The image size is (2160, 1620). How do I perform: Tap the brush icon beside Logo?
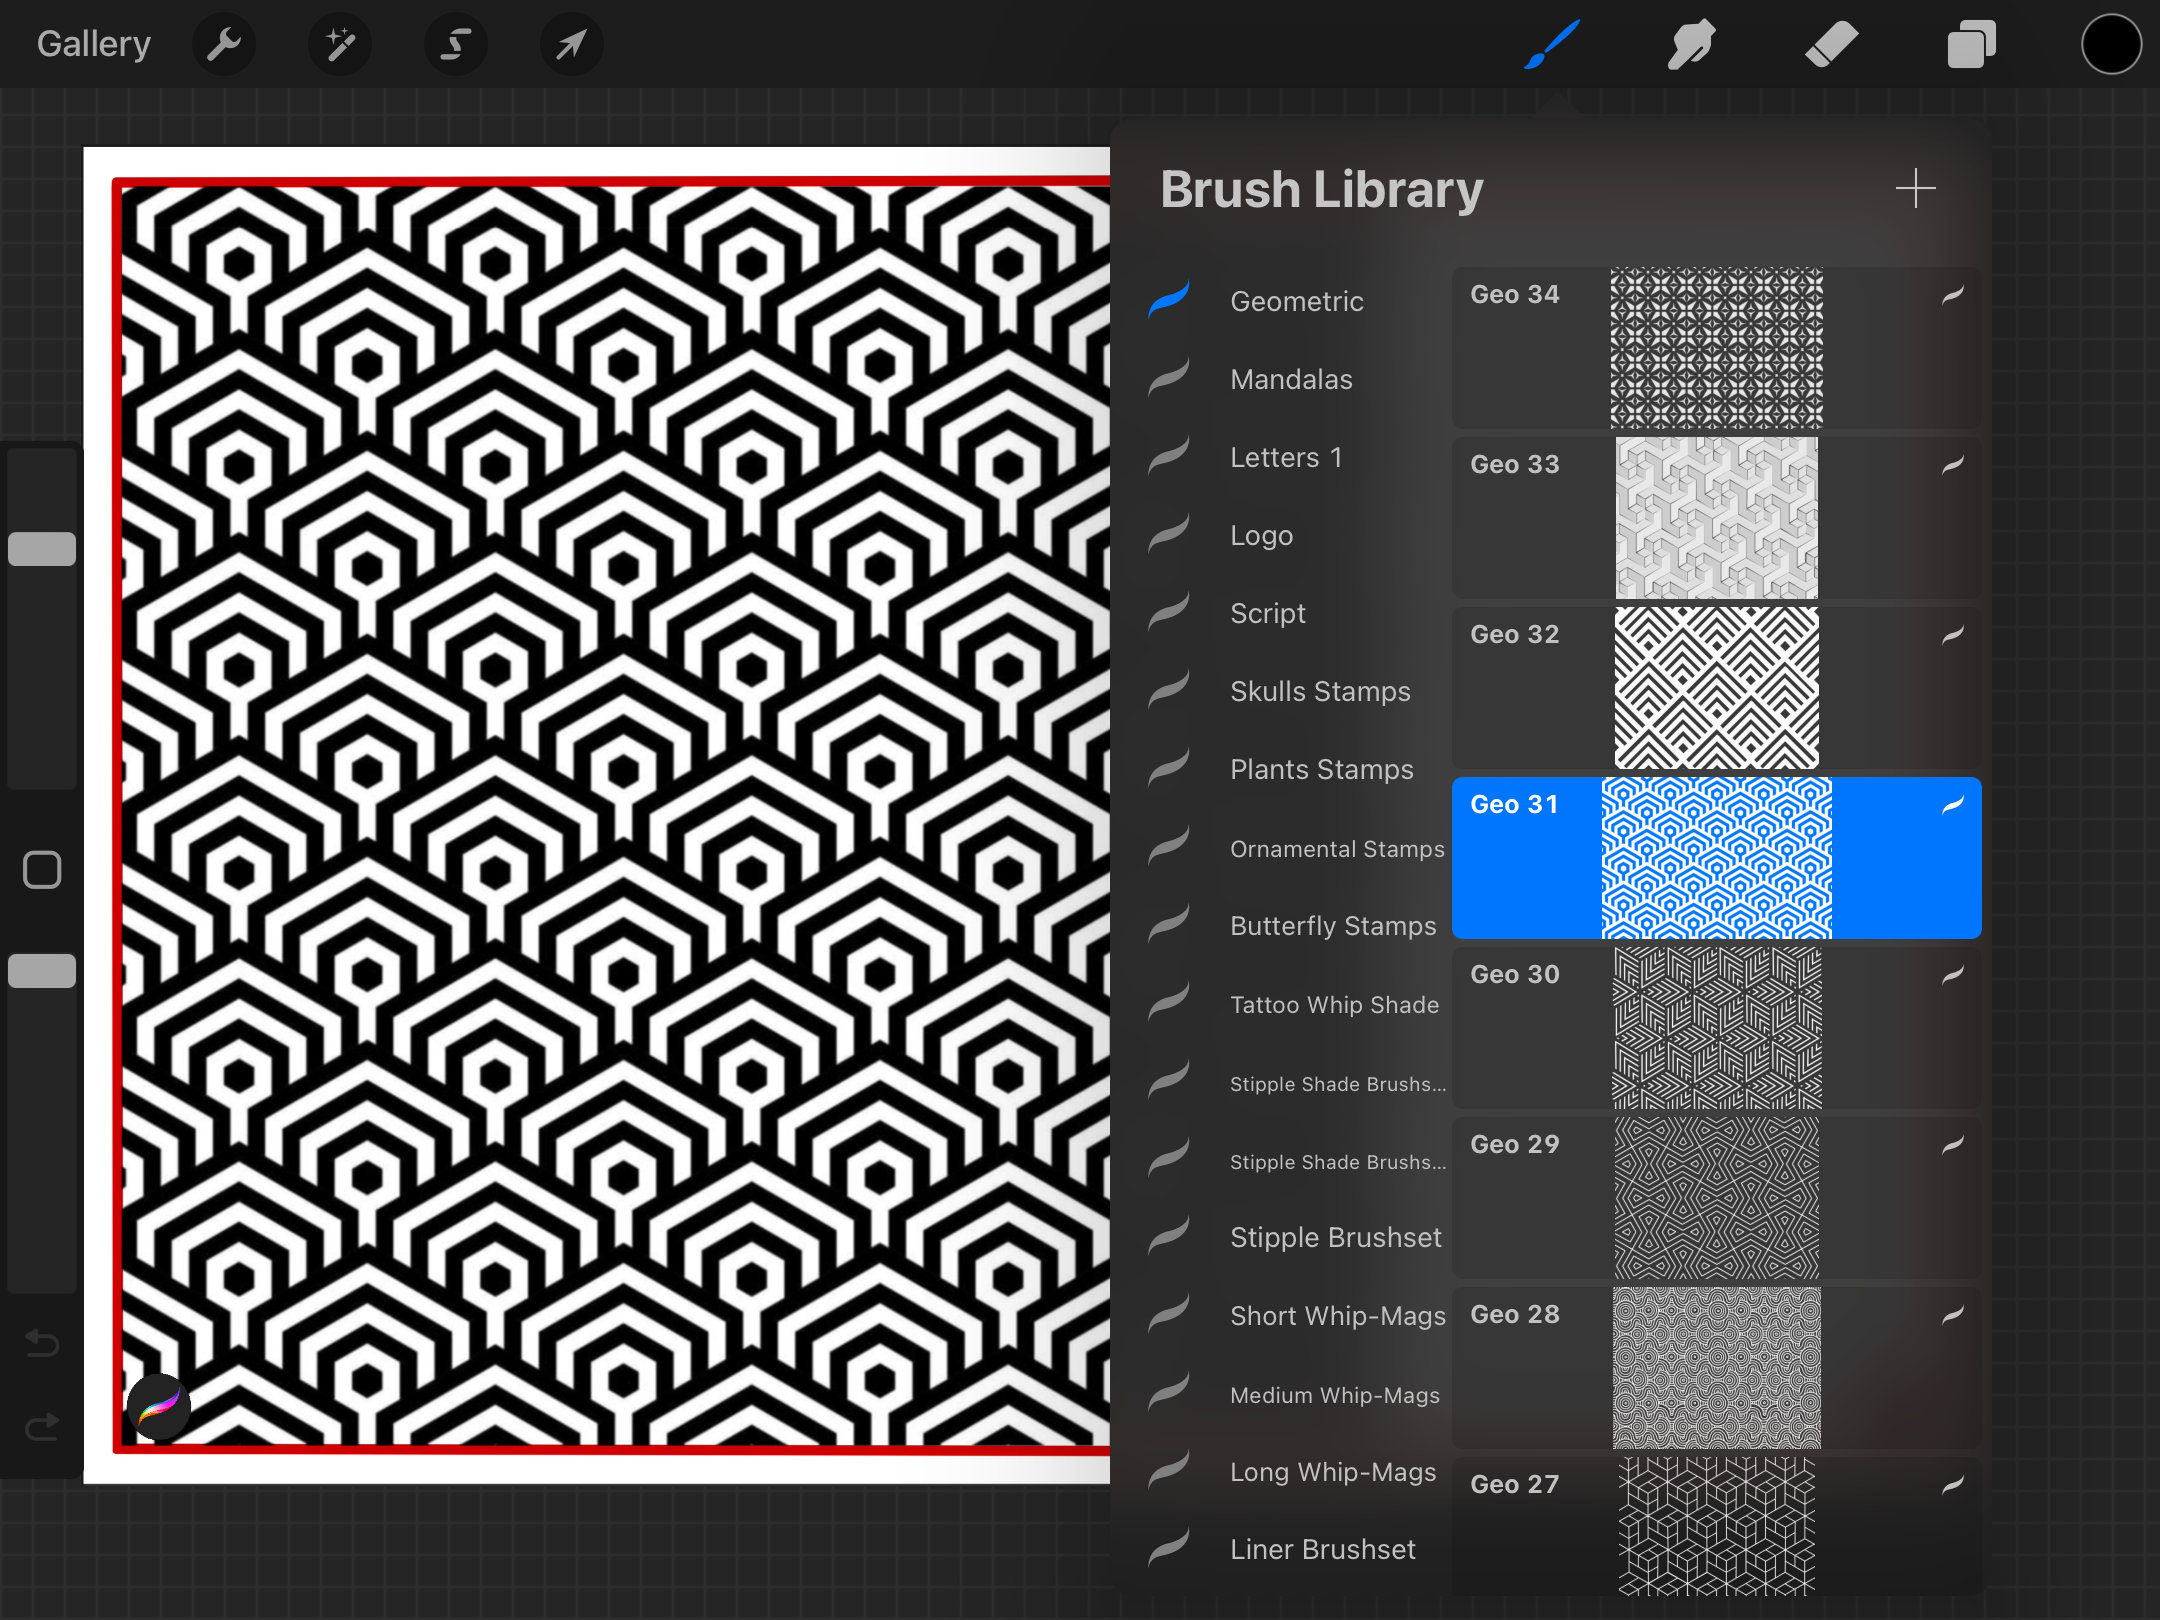(x=1169, y=533)
